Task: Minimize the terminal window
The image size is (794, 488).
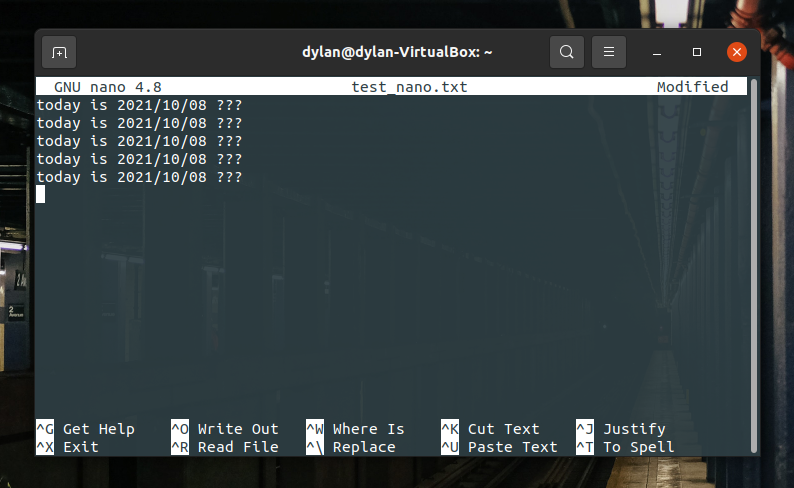Action: pyautogui.click(x=657, y=52)
